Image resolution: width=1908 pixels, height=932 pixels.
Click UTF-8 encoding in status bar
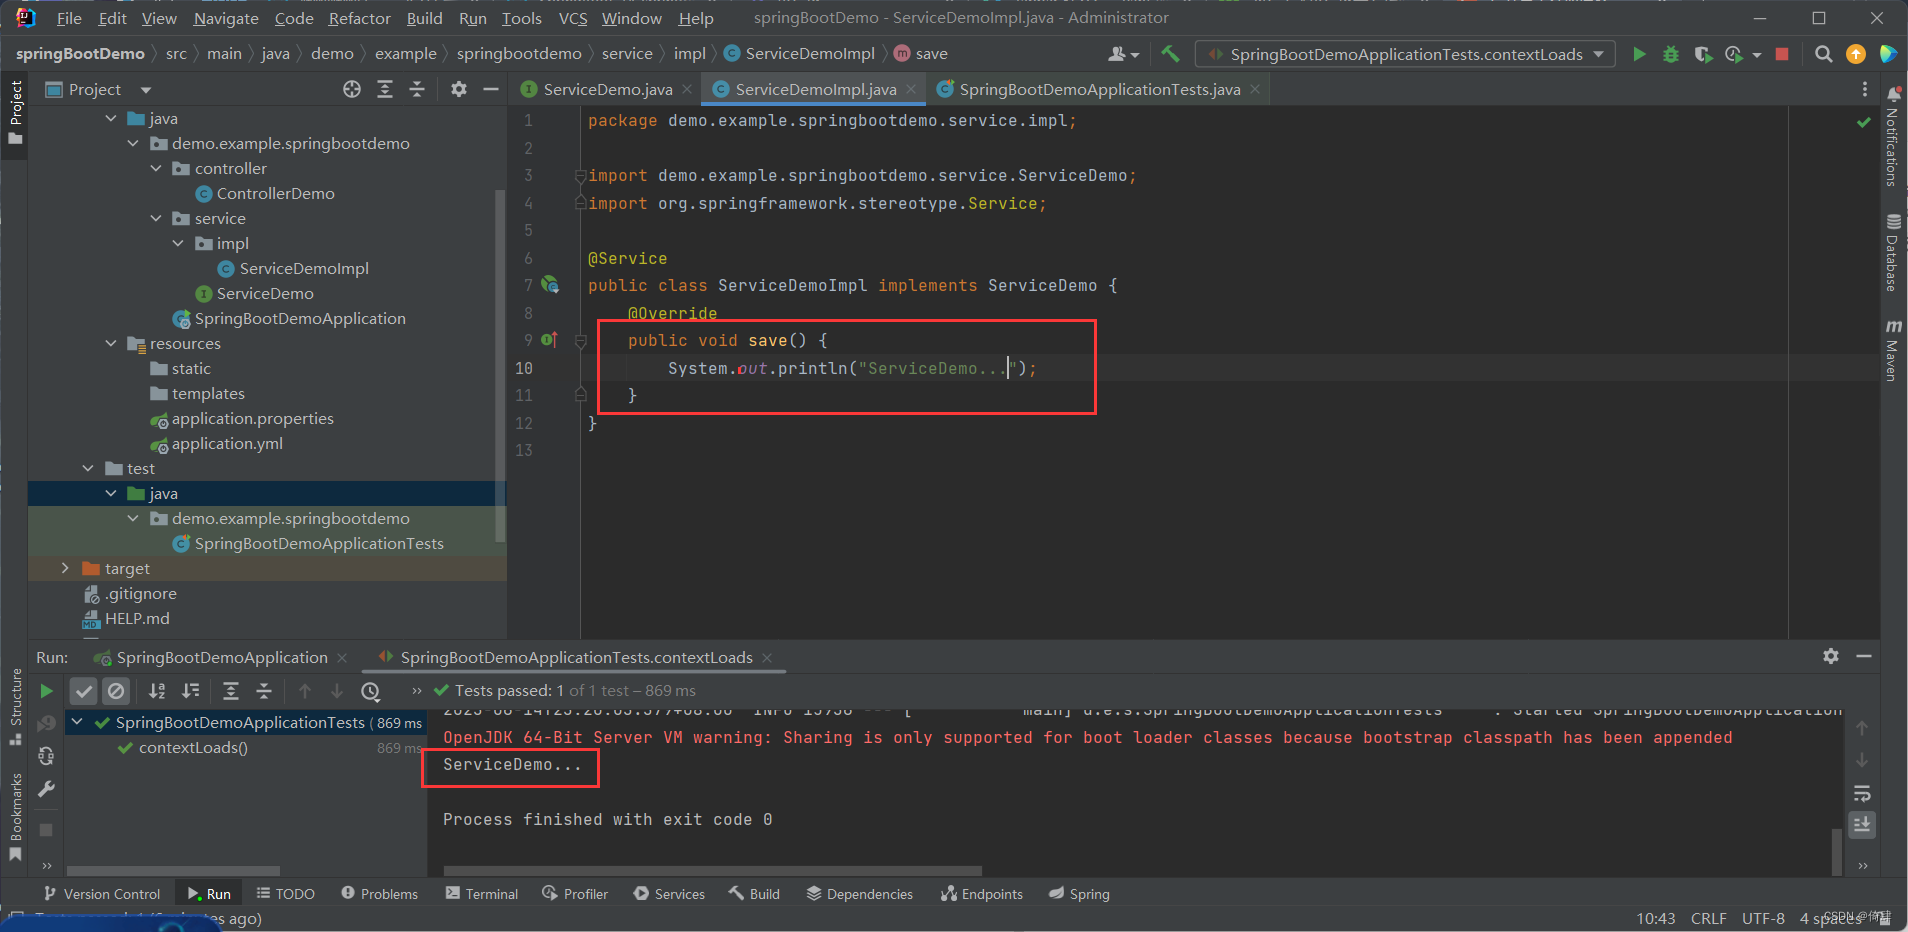[x=1762, y=918]
